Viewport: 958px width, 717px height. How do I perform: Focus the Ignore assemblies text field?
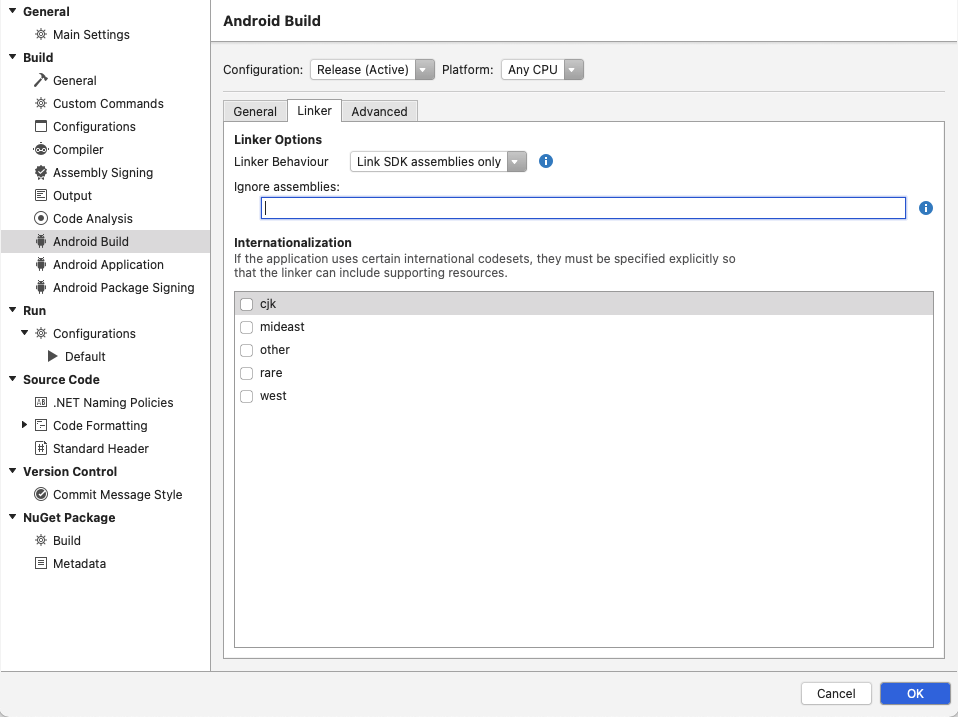pos(583,208)
